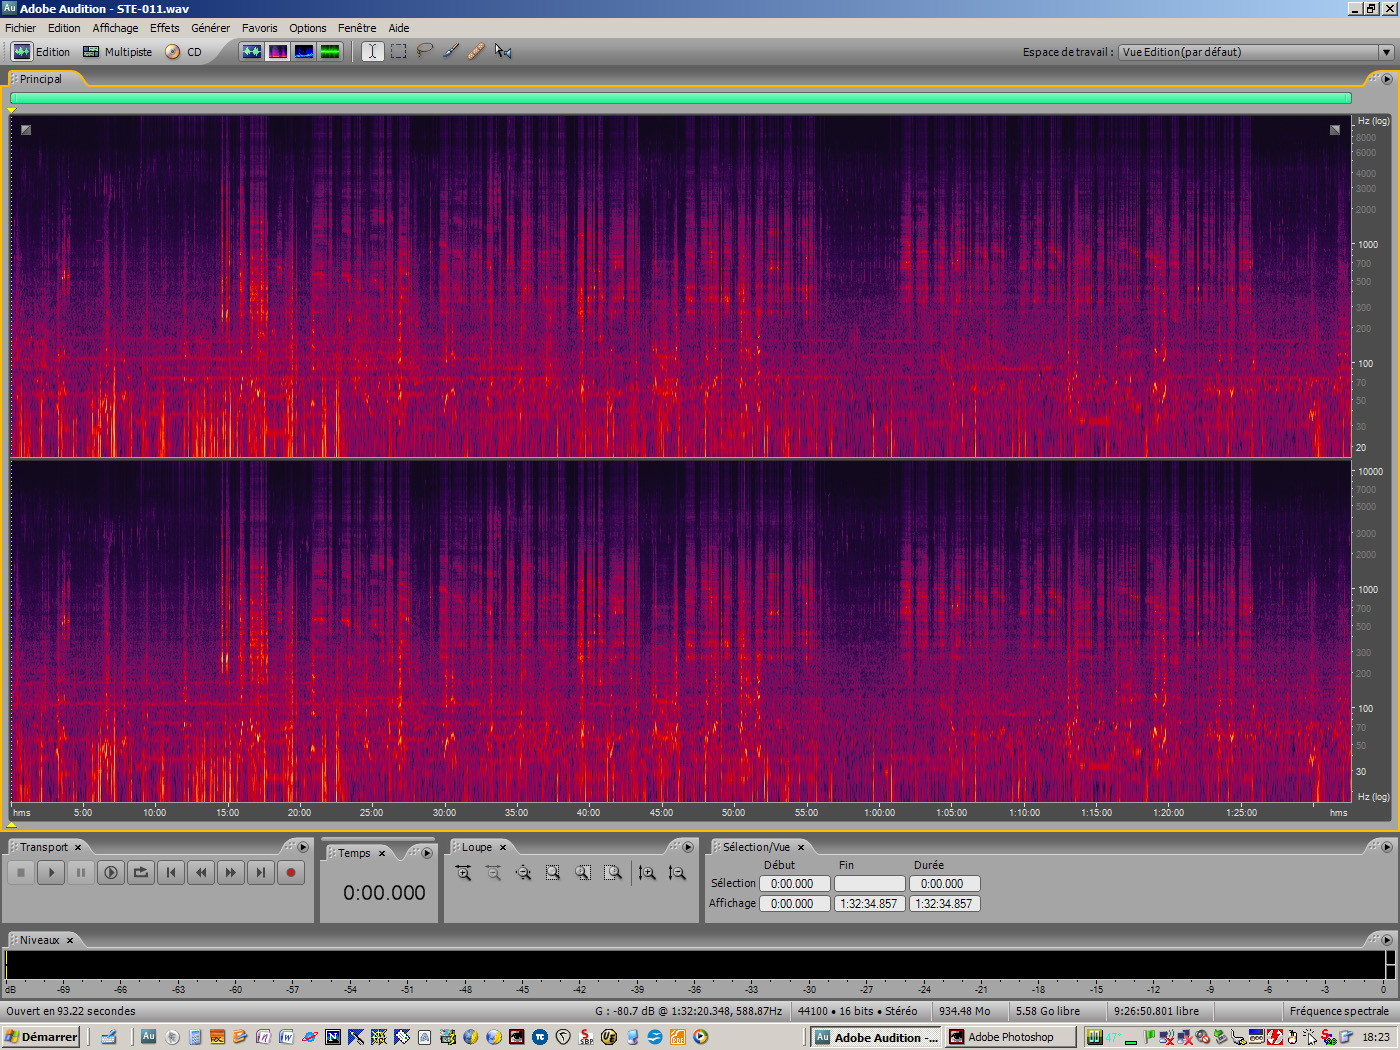Select the Spot Healing Brush tool
The image size is (1400, 1050).
coord(476,51)
